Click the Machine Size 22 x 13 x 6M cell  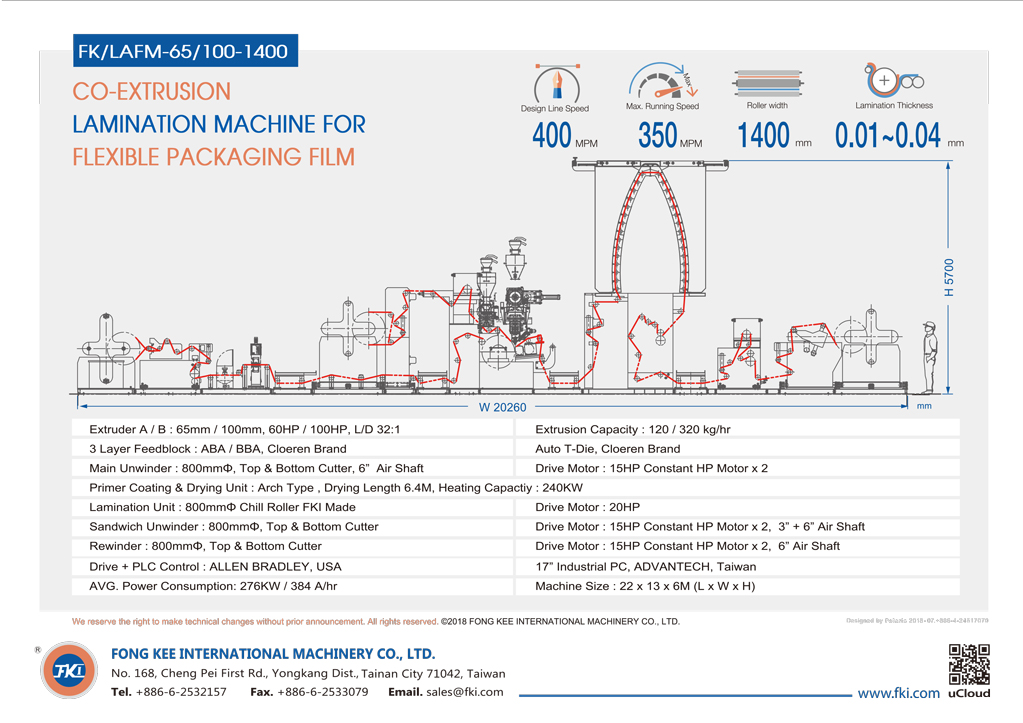(x=737, y=586)
